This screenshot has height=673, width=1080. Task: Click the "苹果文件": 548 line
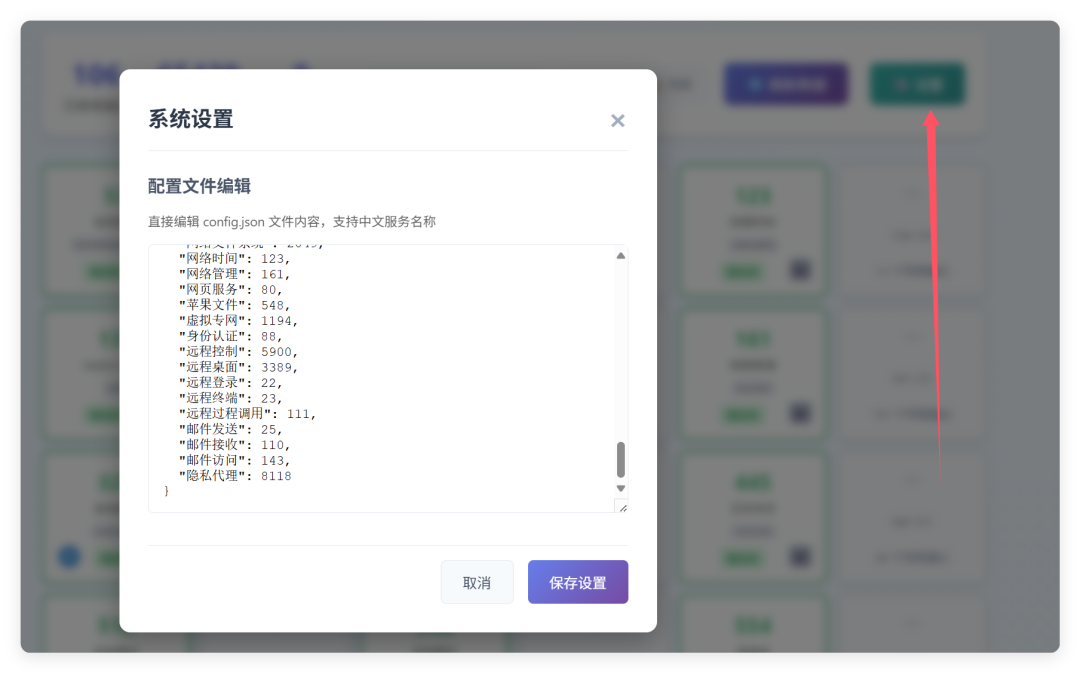coord(234,305)
